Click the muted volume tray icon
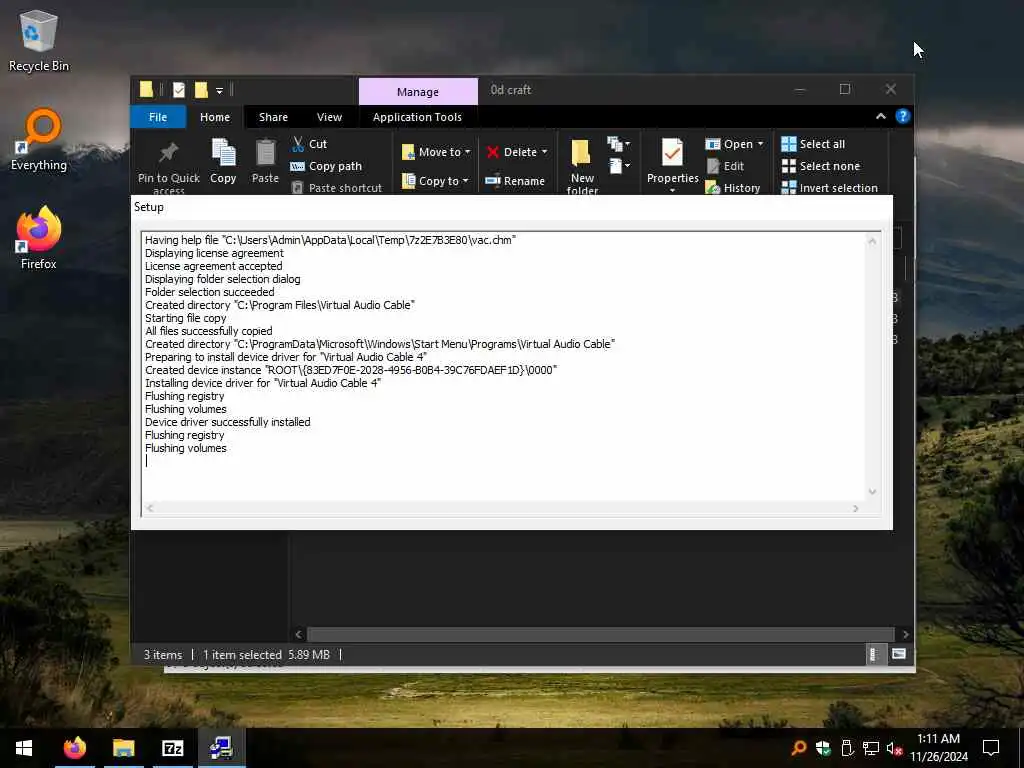Viewport: 1024px width, 768px height. pyautogui.click(x=894, y=748)
